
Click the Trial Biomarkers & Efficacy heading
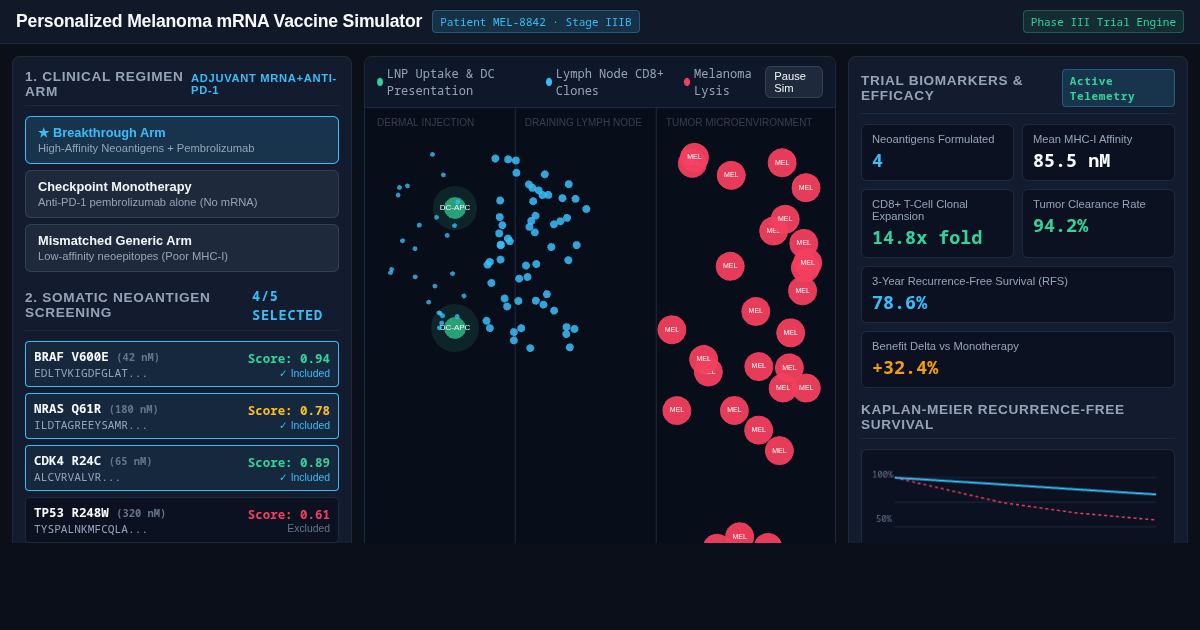pyautogui.click(x=942, y=88)
